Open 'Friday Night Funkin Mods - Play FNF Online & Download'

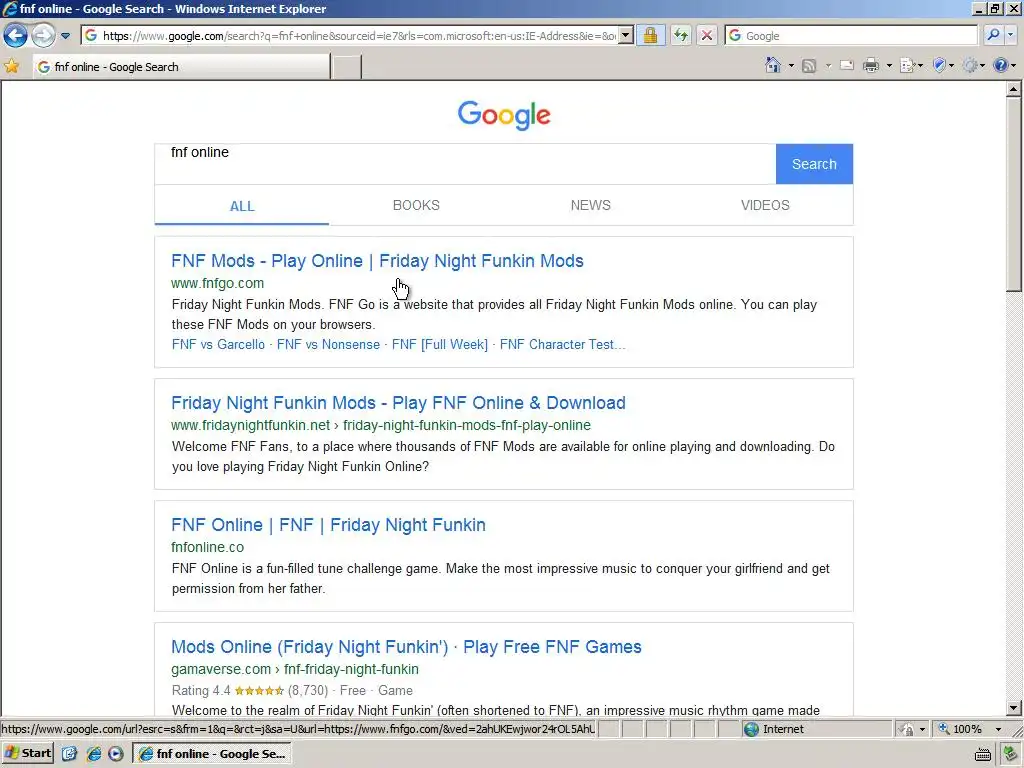point(398,403)
